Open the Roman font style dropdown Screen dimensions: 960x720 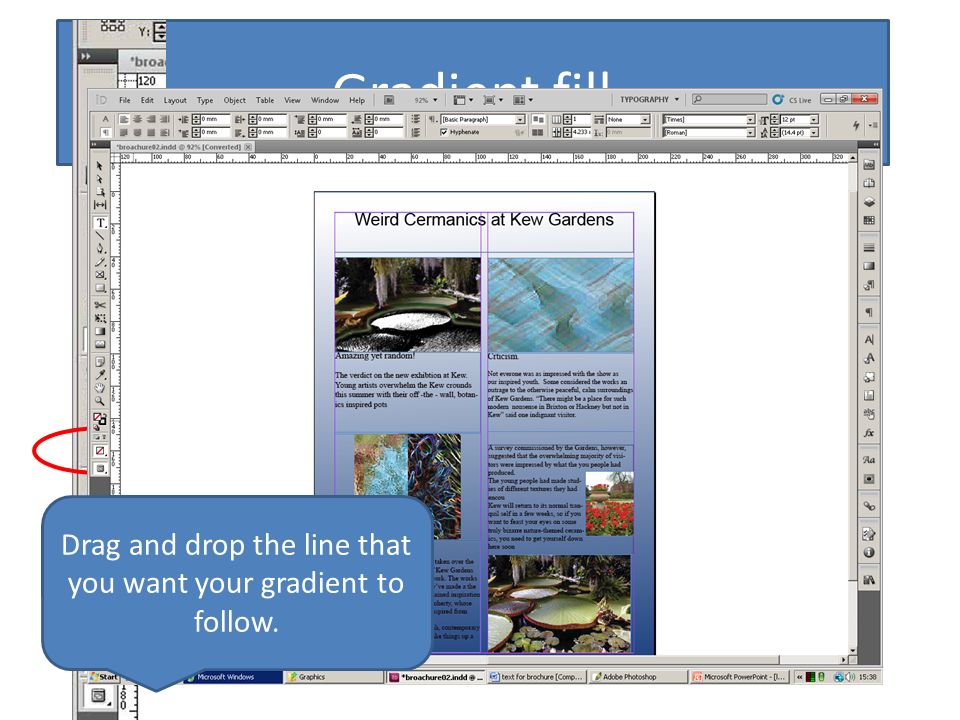click(x=751, y=132)
